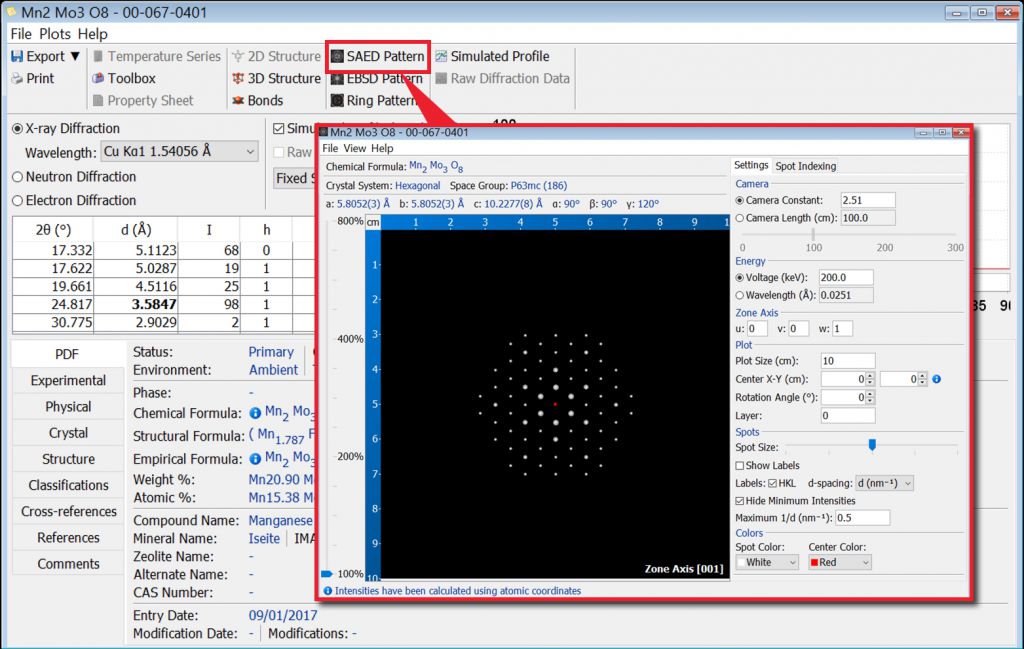
Task: Open the Ring Pattern tool
Action: (x=373, y=100)
